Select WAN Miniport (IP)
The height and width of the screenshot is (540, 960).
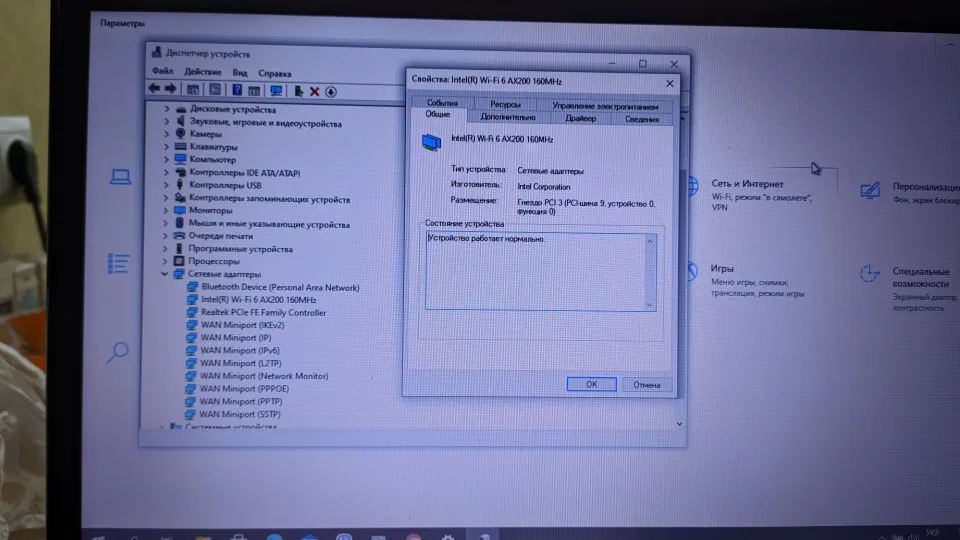[x=236, y=338]
